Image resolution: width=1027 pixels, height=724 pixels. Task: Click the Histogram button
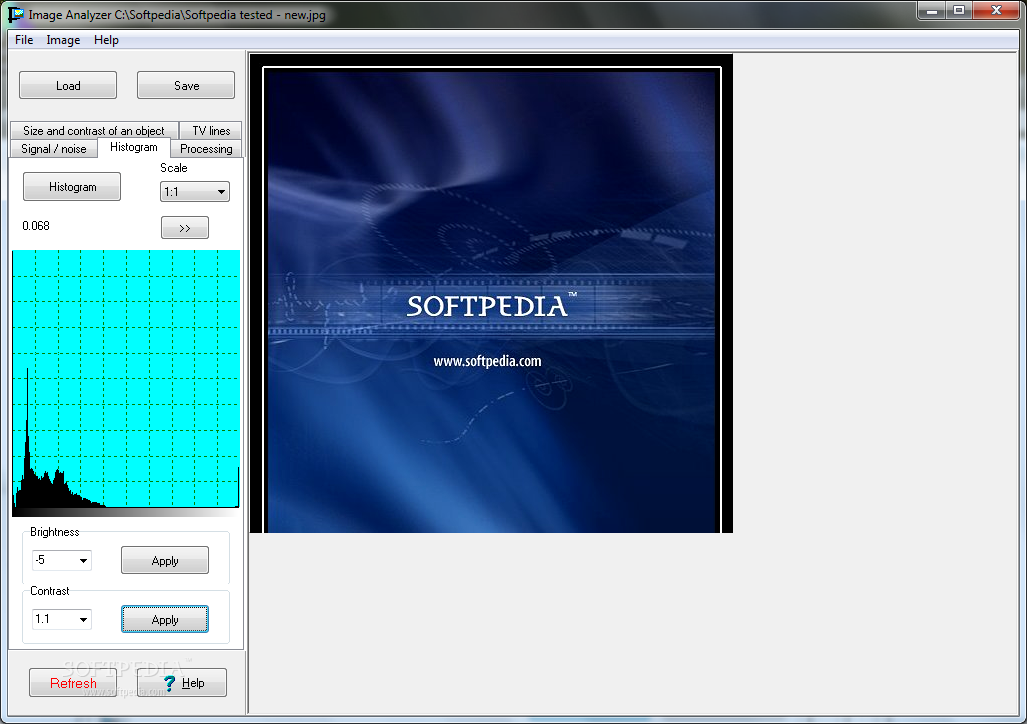pyautogui.click(x=72, y=187)
